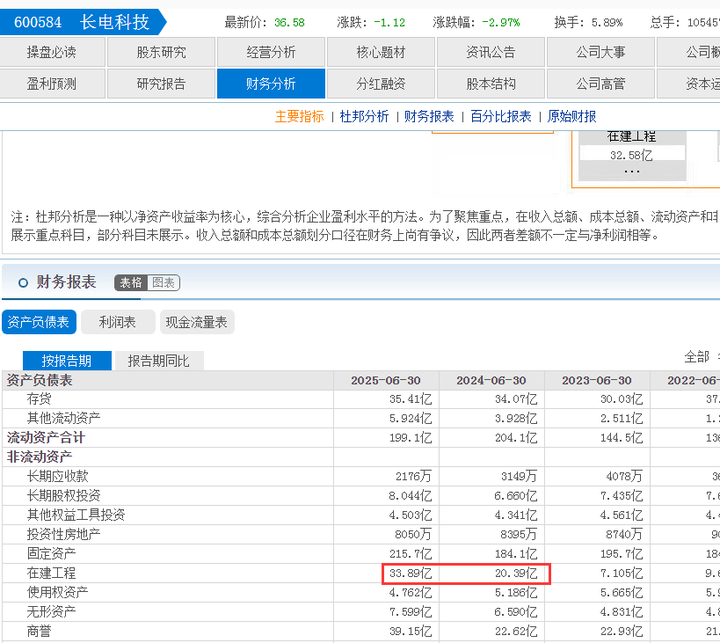Click the 使用权资产 row label

(x=57, y=592)
